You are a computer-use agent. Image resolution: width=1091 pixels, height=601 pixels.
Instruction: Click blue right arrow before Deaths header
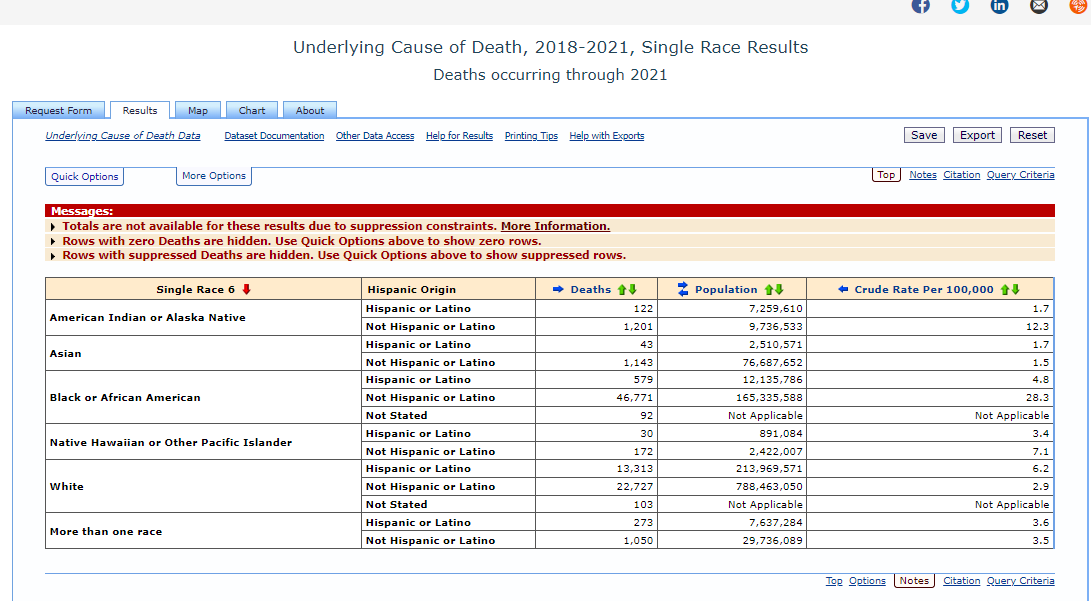click(x=558, y=289)
